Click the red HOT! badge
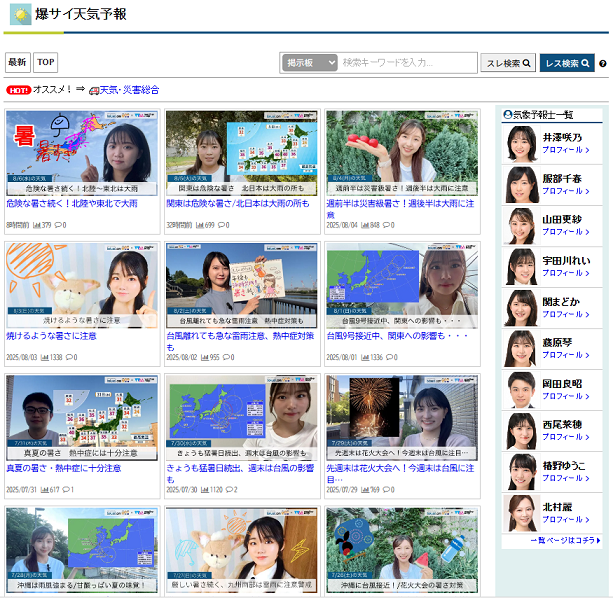The width and height of the screenshot is (613, 598). (18, 90)
